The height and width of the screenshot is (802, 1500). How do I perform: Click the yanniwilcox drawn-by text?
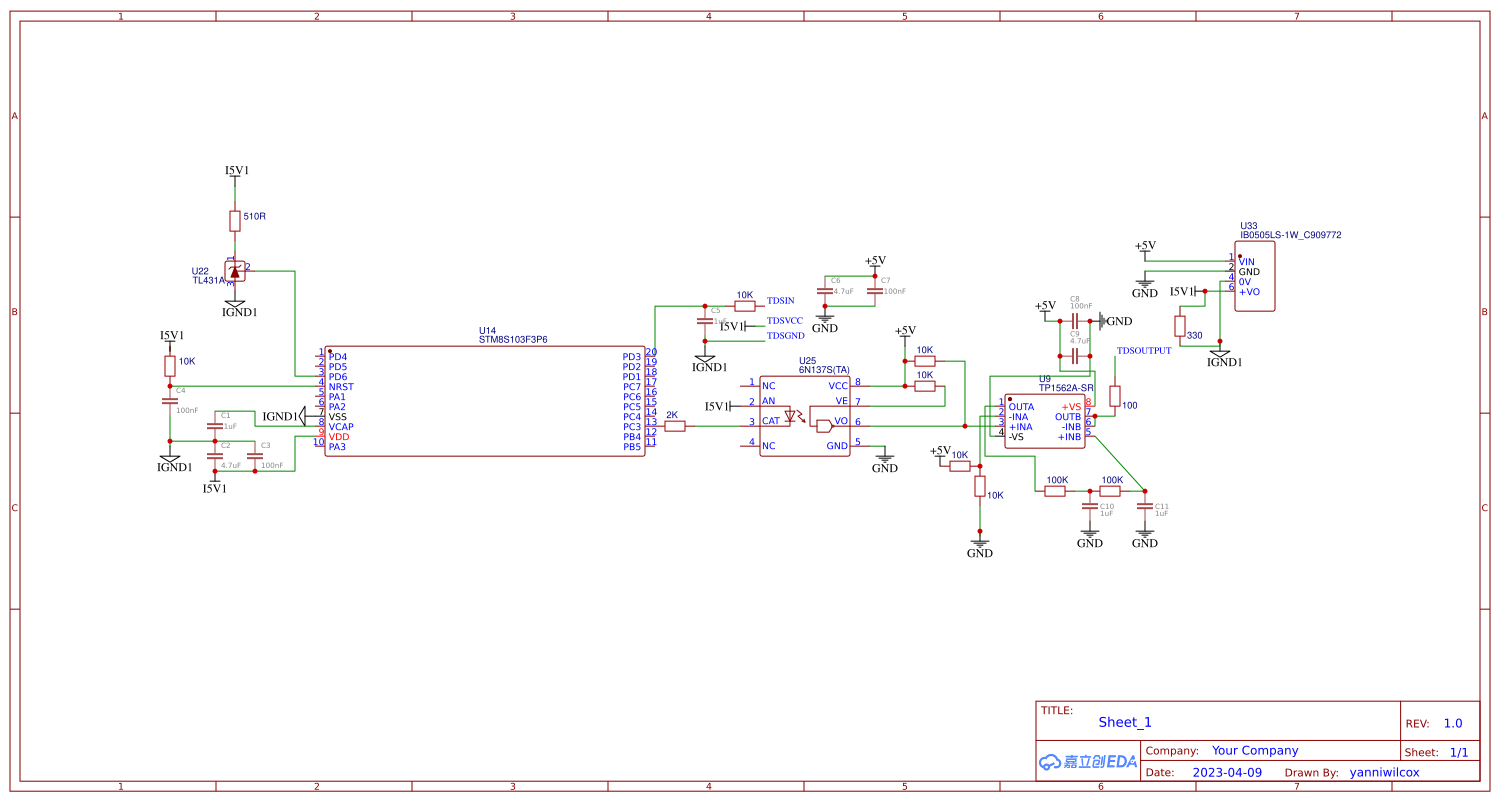tap(1385, 772)
